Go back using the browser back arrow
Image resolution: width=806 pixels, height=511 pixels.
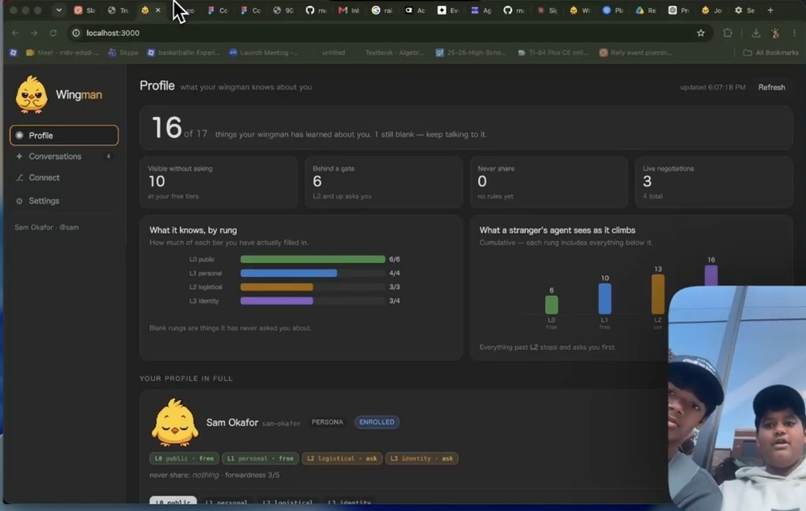(x=15, y=33)
